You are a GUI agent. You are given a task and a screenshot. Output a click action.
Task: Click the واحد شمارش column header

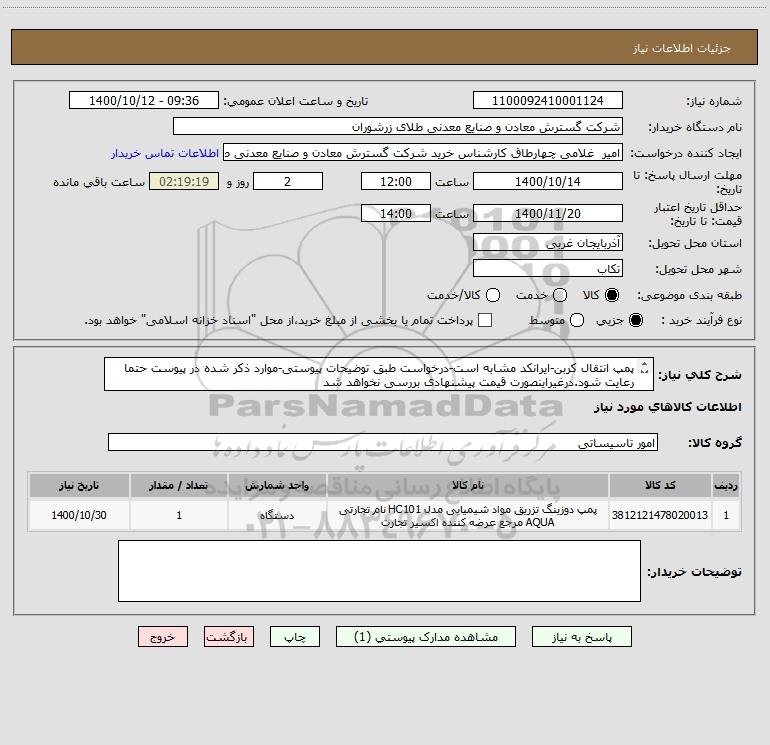[277, 485]
